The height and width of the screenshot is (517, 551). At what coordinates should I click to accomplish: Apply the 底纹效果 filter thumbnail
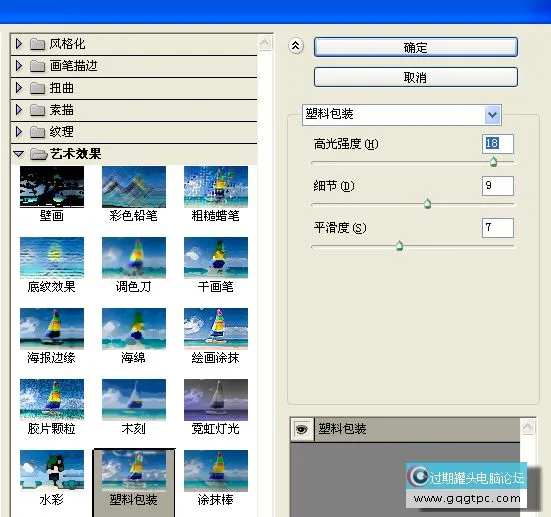(x=52, y=258)
